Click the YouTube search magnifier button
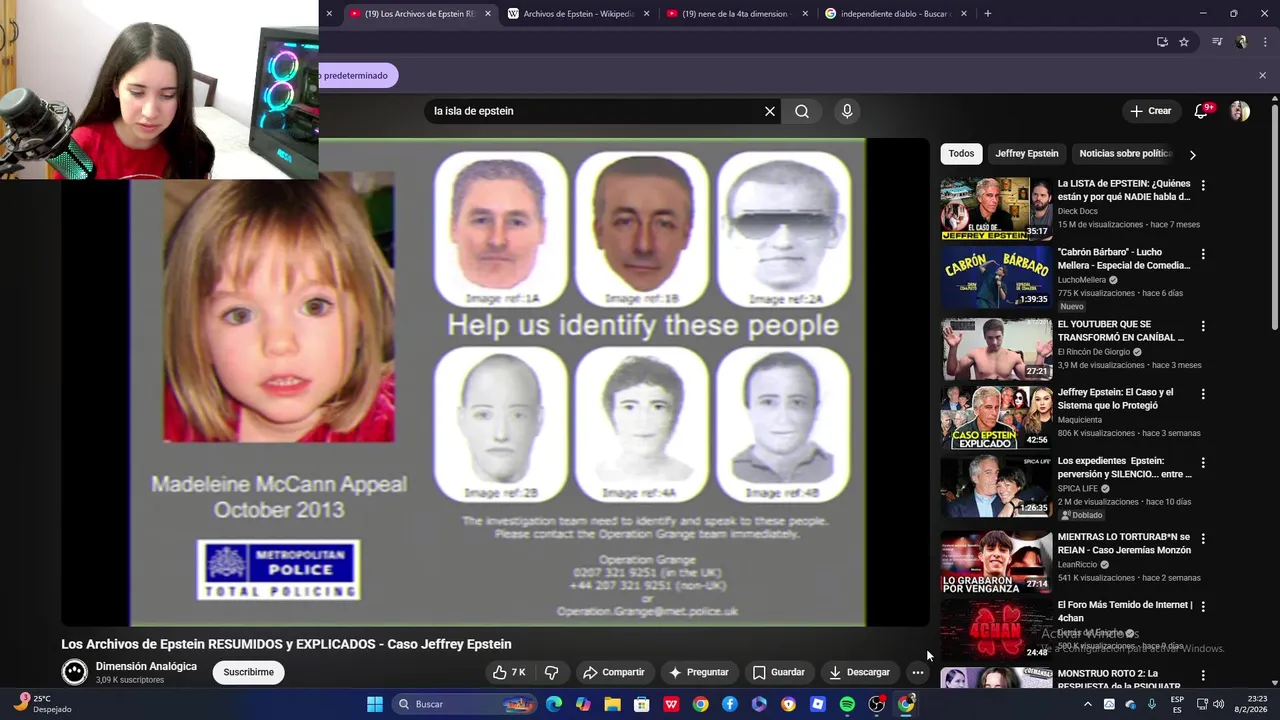Screen dimensions: 1280x720 (x=802, y=111)
